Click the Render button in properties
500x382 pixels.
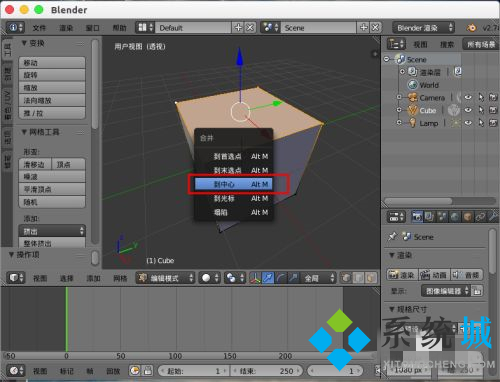[402, 275]
